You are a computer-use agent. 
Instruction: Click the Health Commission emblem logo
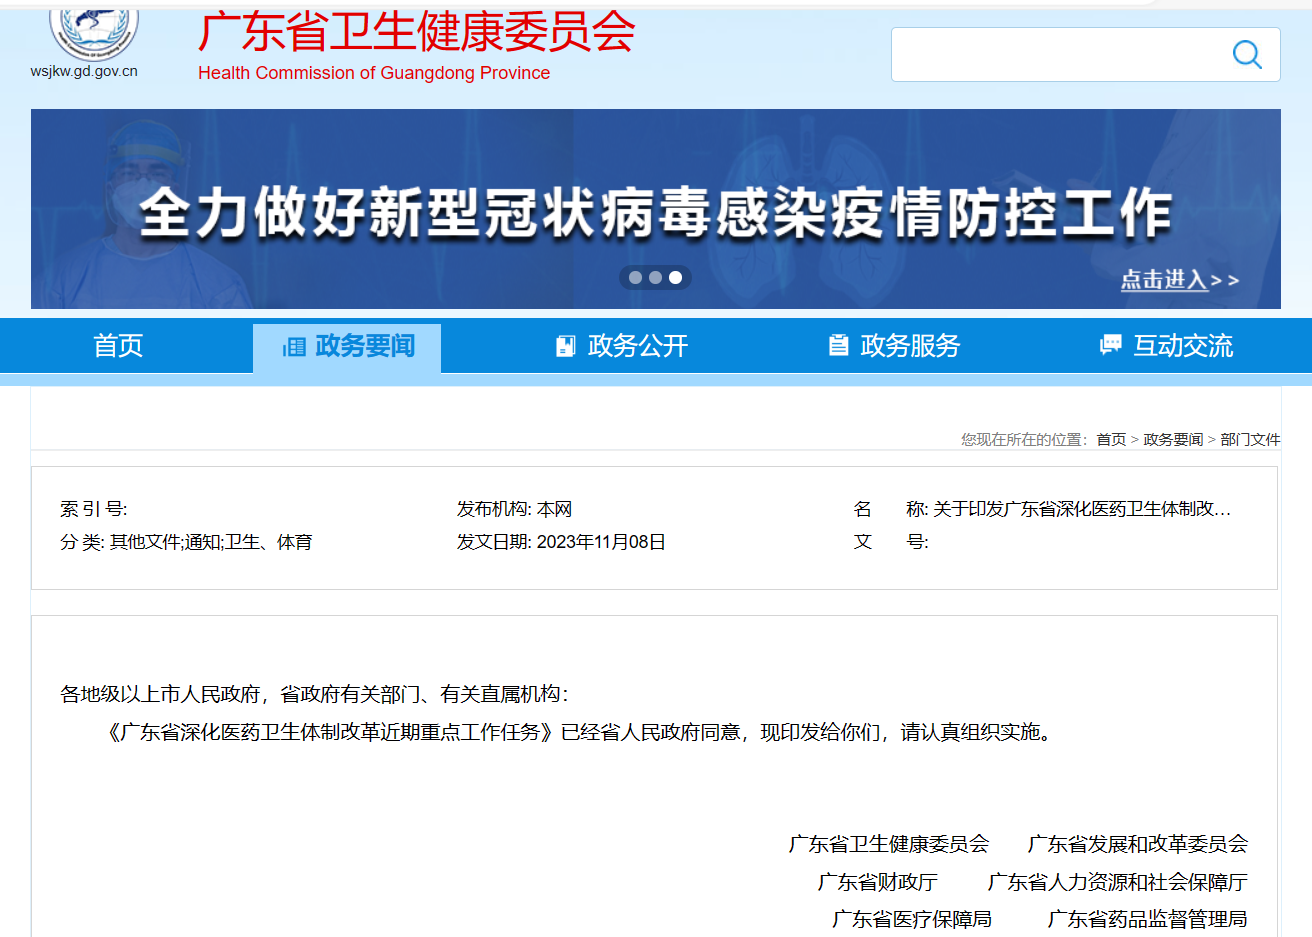(94, 32)
